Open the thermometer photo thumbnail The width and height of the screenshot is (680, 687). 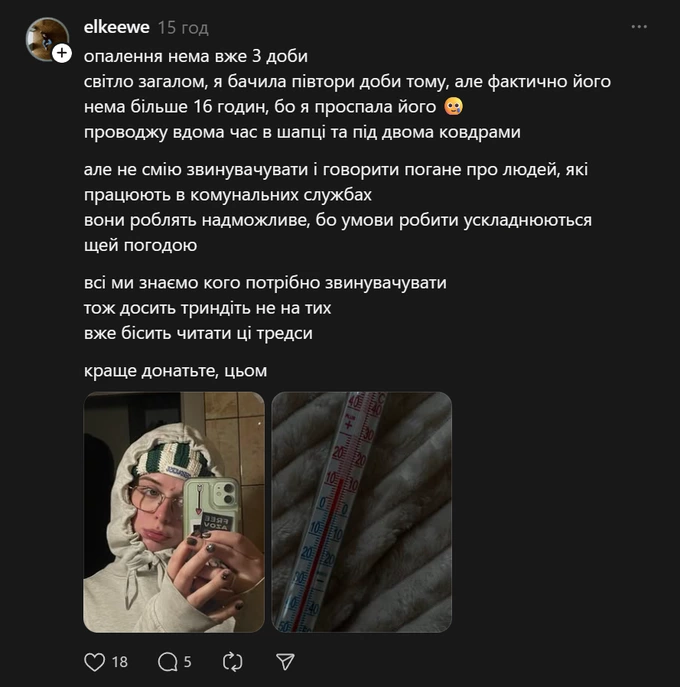[361, 512]
